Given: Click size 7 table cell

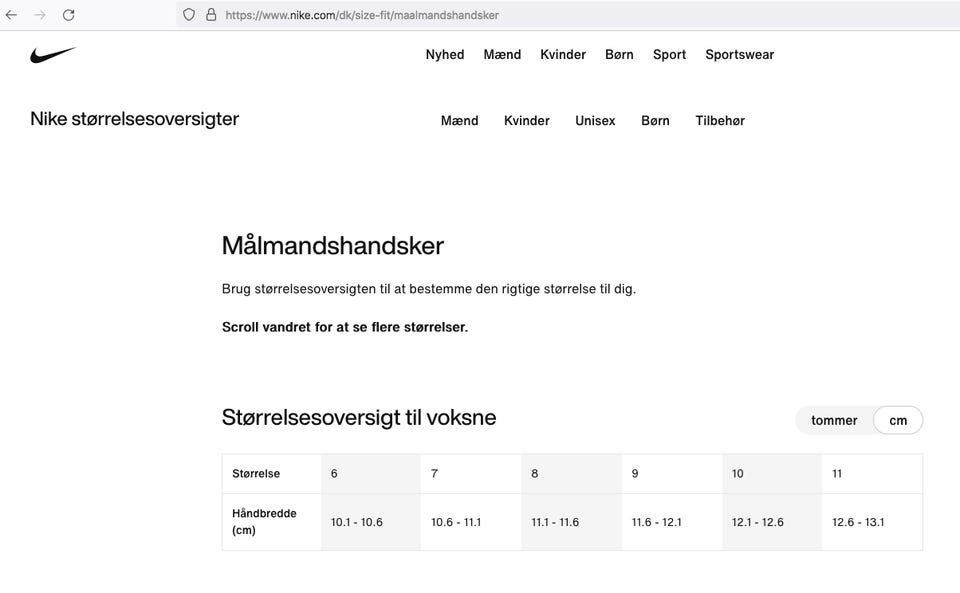Looking at the screenshot, I should 471,474.
